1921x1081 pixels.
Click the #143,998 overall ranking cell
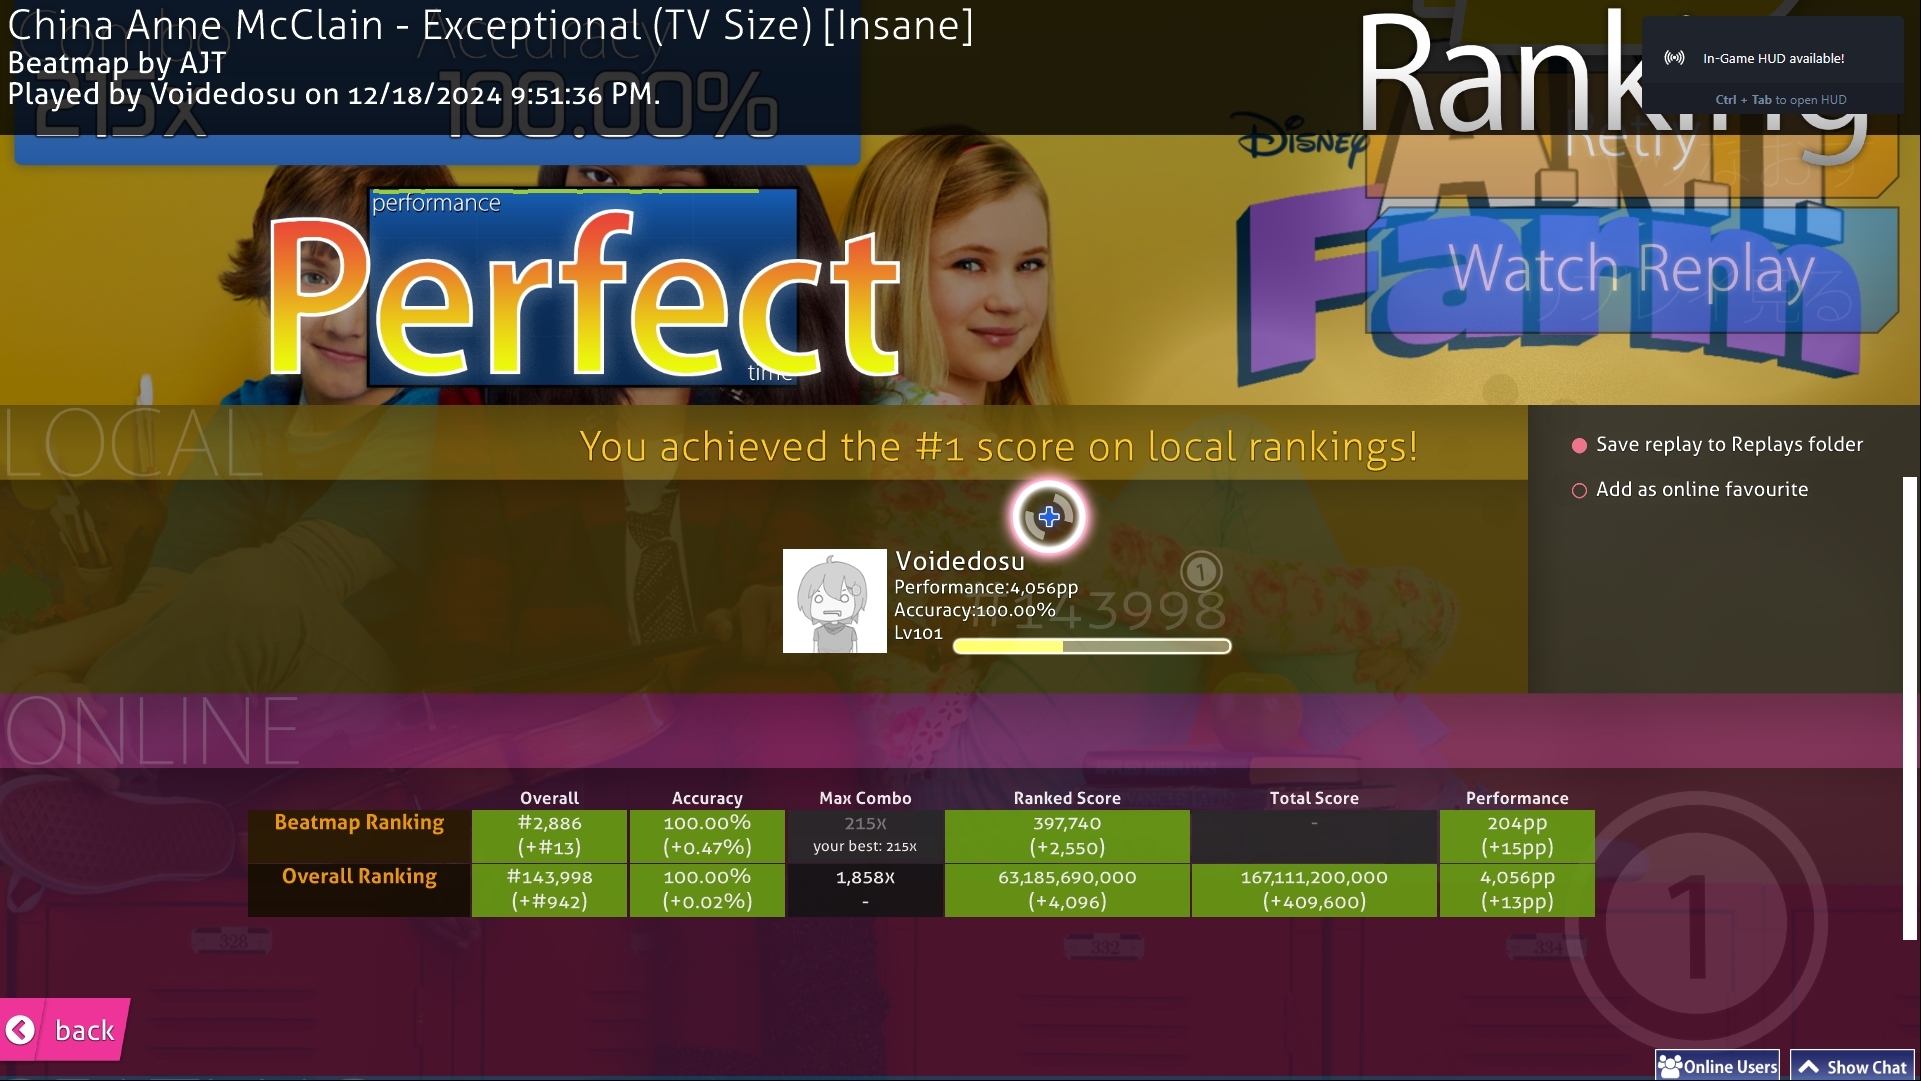click(x=549, y=889)
